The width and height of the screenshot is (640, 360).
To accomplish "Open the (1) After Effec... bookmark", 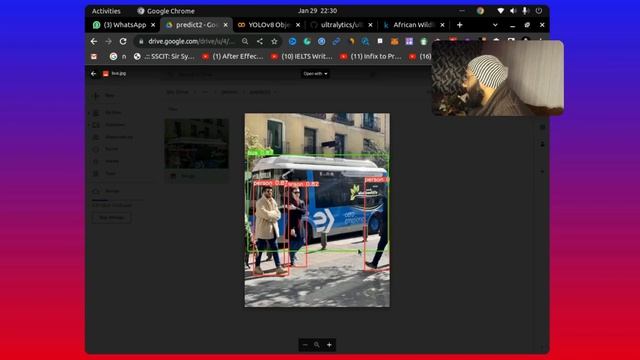I will pyautogui.click(x=233, y=56).
